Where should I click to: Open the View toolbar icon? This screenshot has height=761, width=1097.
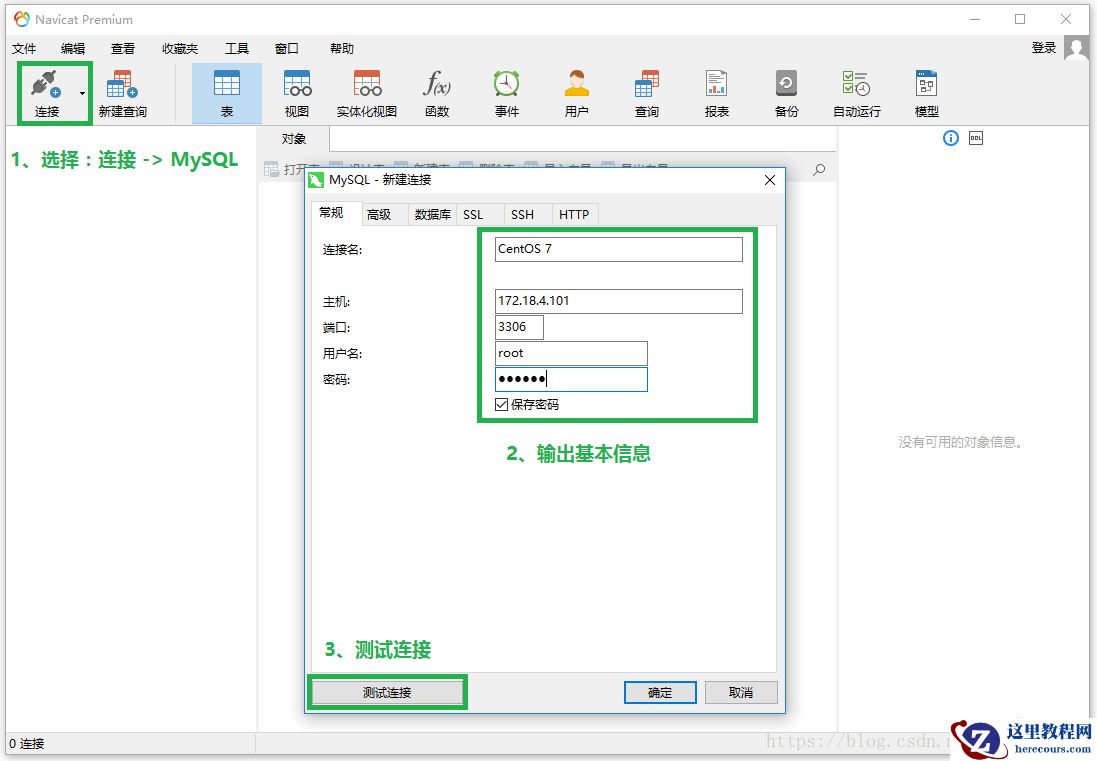(x=297, y=83)
